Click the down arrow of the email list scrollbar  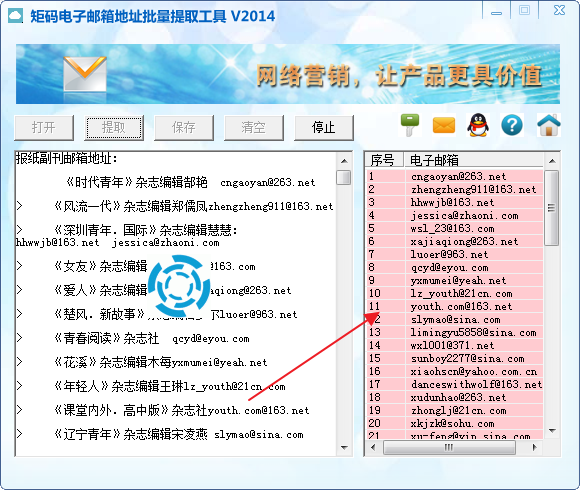552,431
